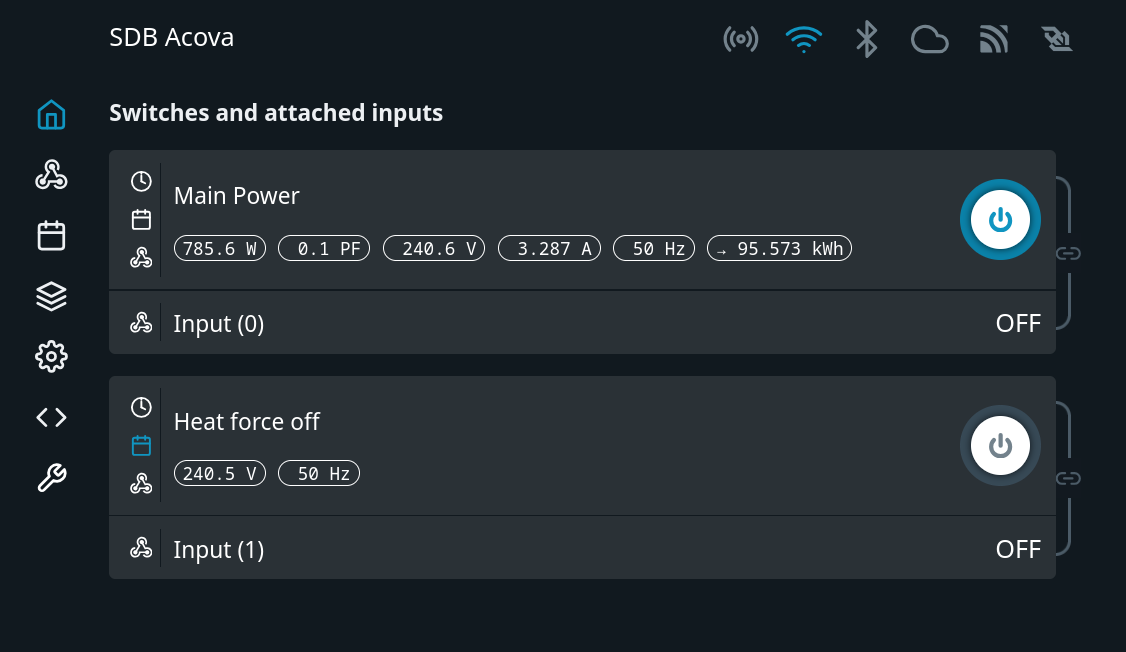Open Main Power timer clock icon
Viewport: 1126px width, 652px height.
click(141, 181)
